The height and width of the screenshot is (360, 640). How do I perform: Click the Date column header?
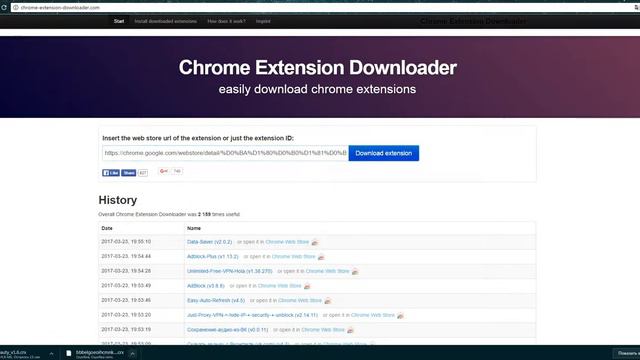(x=107, y=228)
